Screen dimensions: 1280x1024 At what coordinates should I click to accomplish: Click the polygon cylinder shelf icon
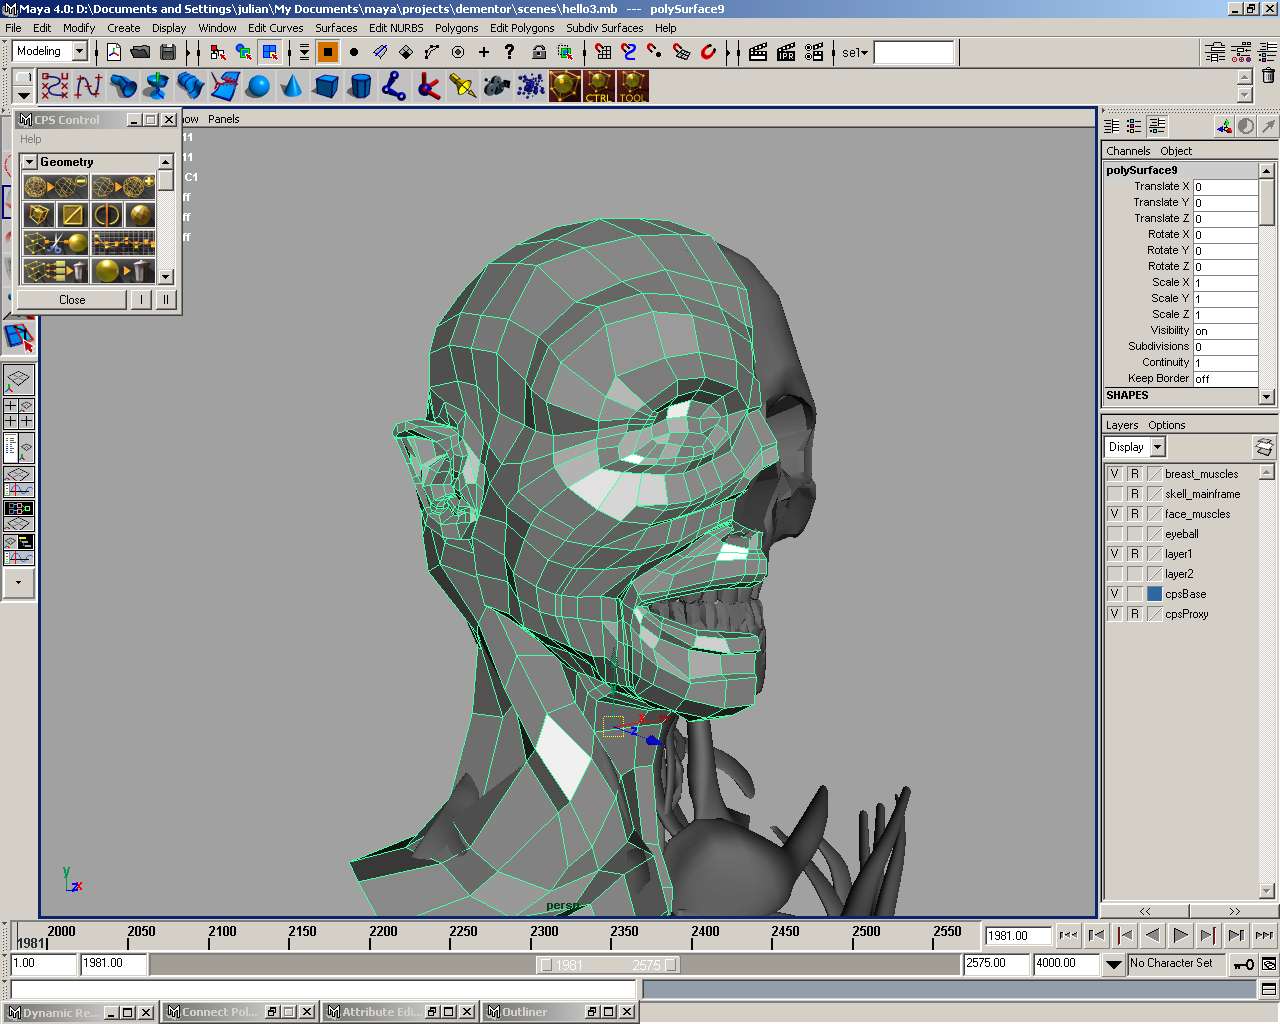click(x=360, y=87)
